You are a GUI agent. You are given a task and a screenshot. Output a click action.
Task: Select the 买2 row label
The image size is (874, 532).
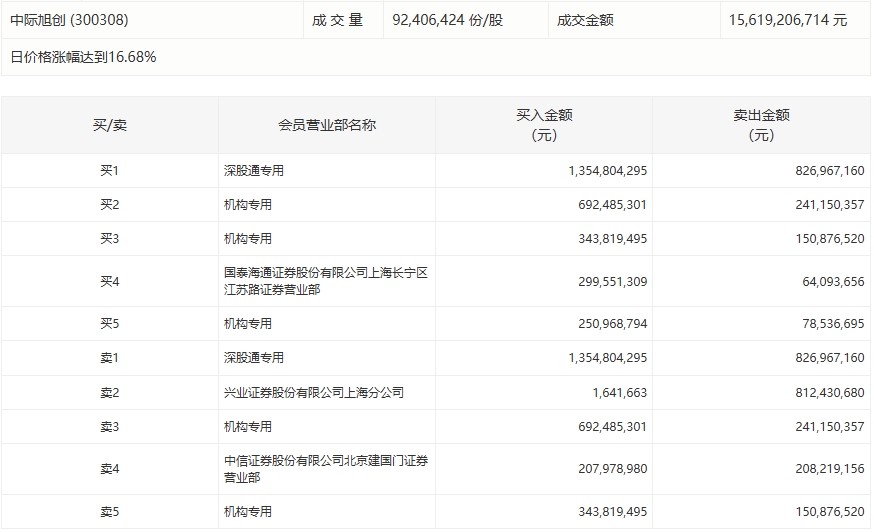[110, 205]
